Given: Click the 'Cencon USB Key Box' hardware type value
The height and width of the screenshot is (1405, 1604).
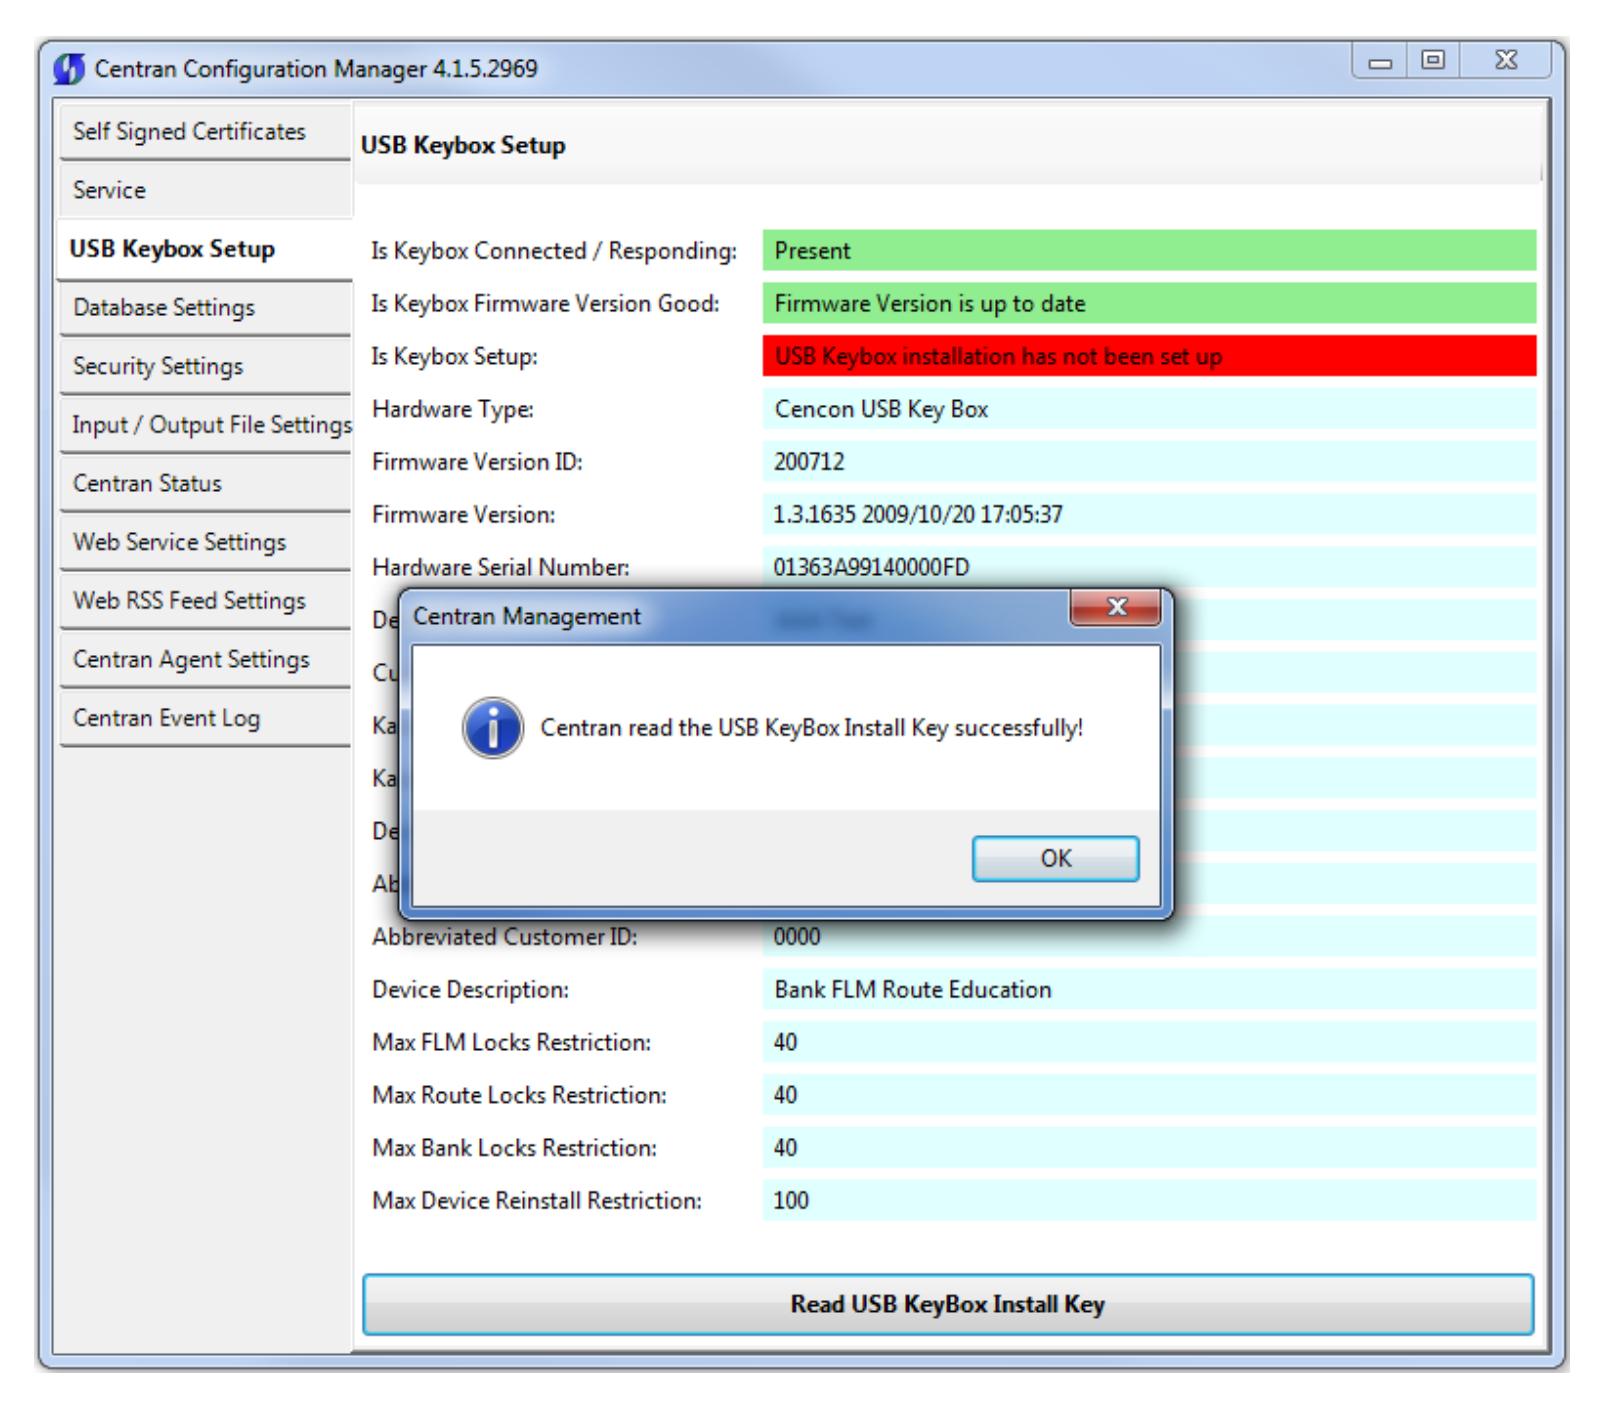Looking at the screenshot, I should click(1149, 409).
